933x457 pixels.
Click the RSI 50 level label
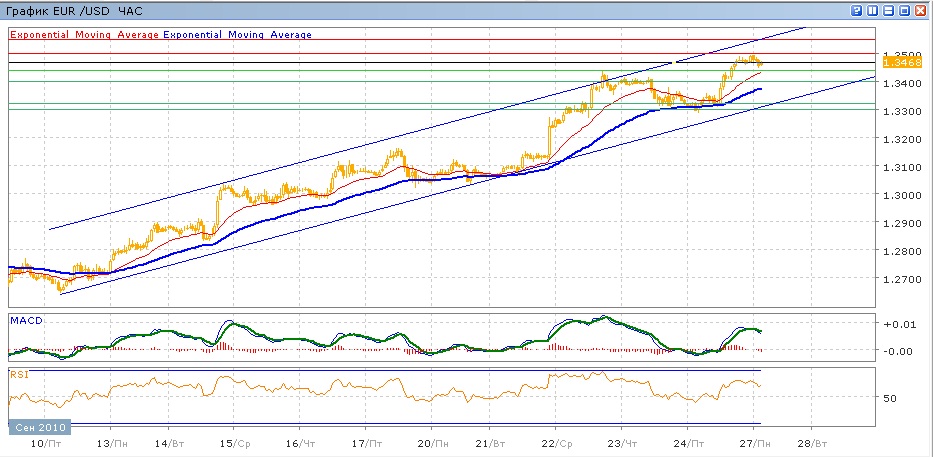pyautogui.click(x=890, y=397)
